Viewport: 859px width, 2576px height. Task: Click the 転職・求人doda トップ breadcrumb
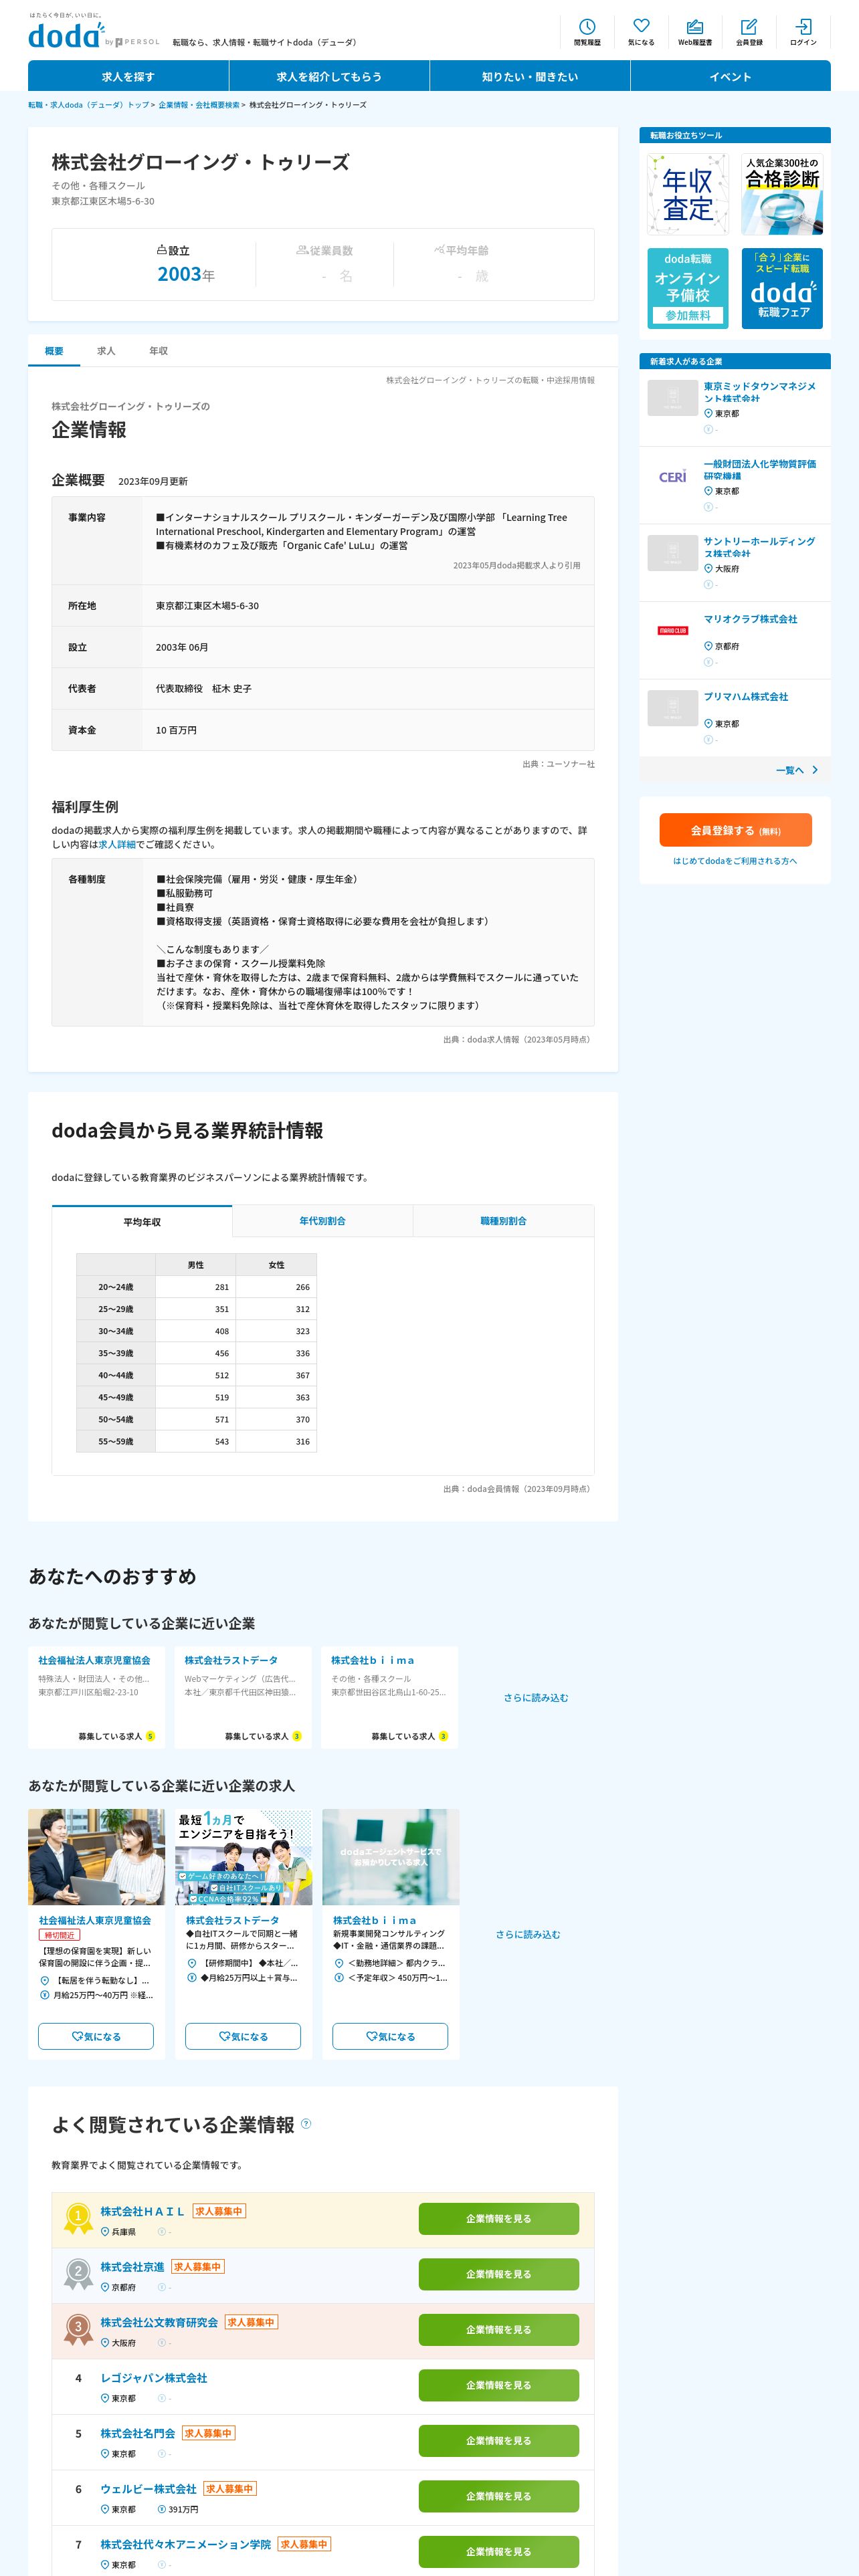88,105
